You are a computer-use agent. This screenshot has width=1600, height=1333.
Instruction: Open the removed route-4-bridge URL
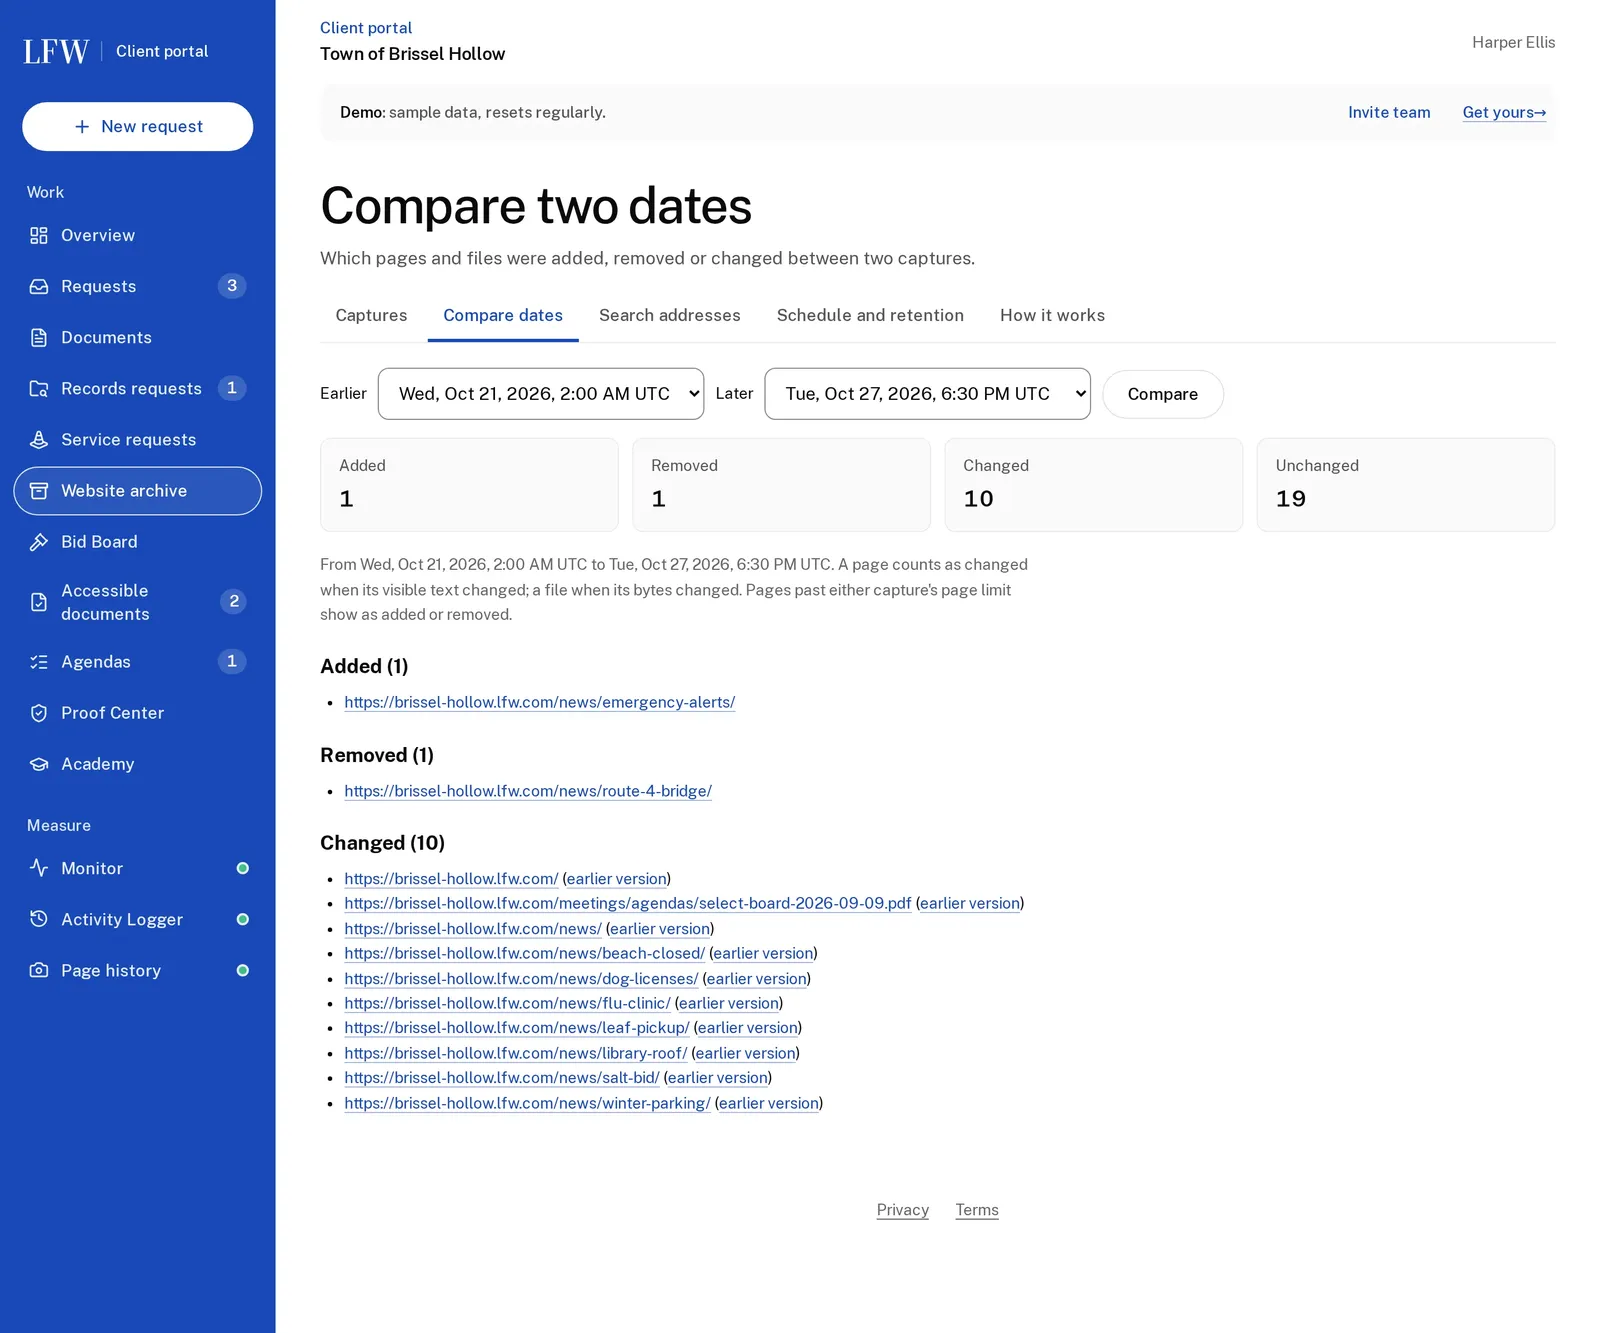528,791
